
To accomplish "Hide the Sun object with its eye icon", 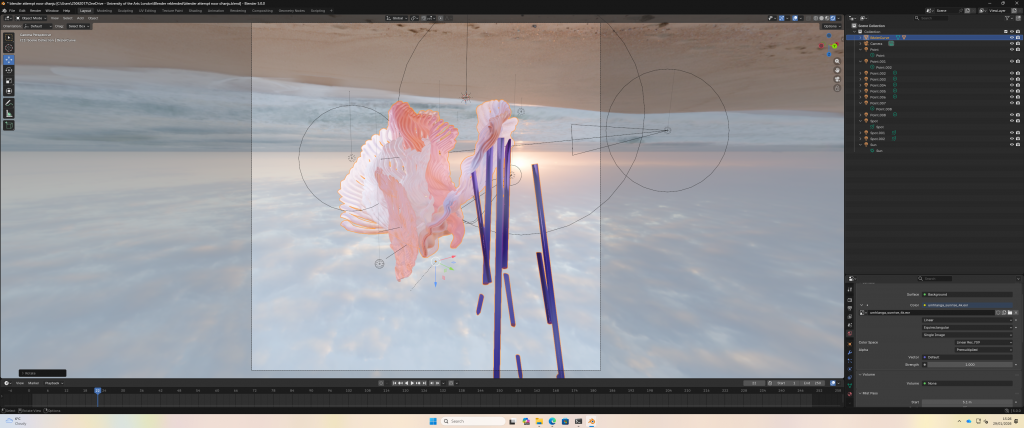I will 1010,144.
